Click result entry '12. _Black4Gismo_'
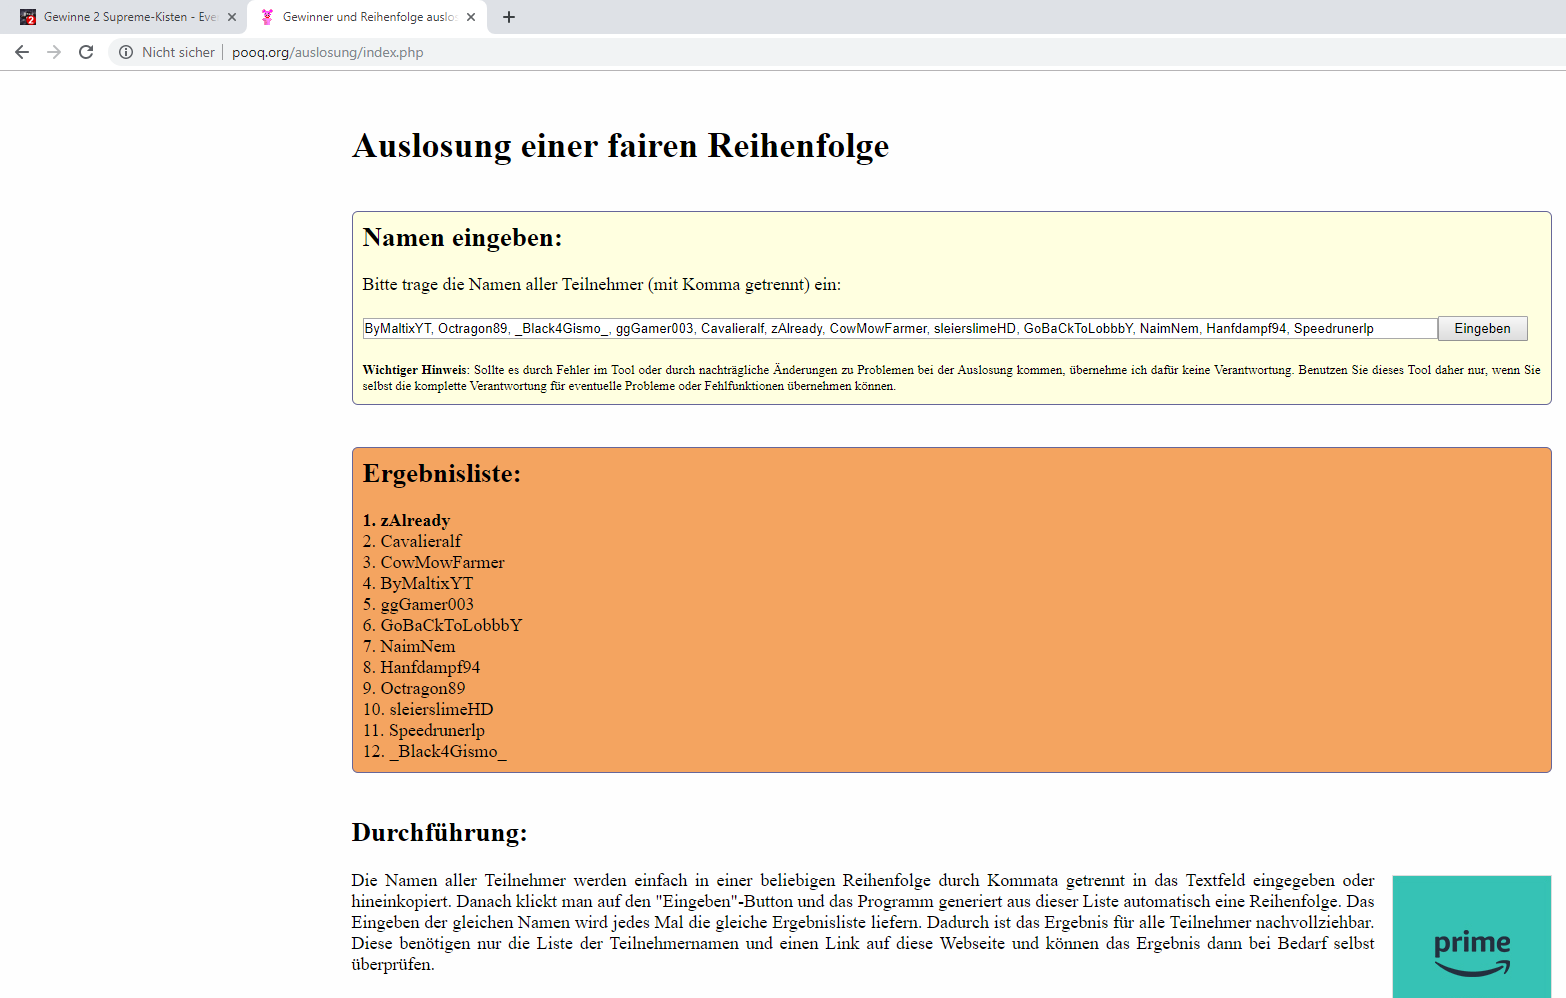 [x=435, y=751]
